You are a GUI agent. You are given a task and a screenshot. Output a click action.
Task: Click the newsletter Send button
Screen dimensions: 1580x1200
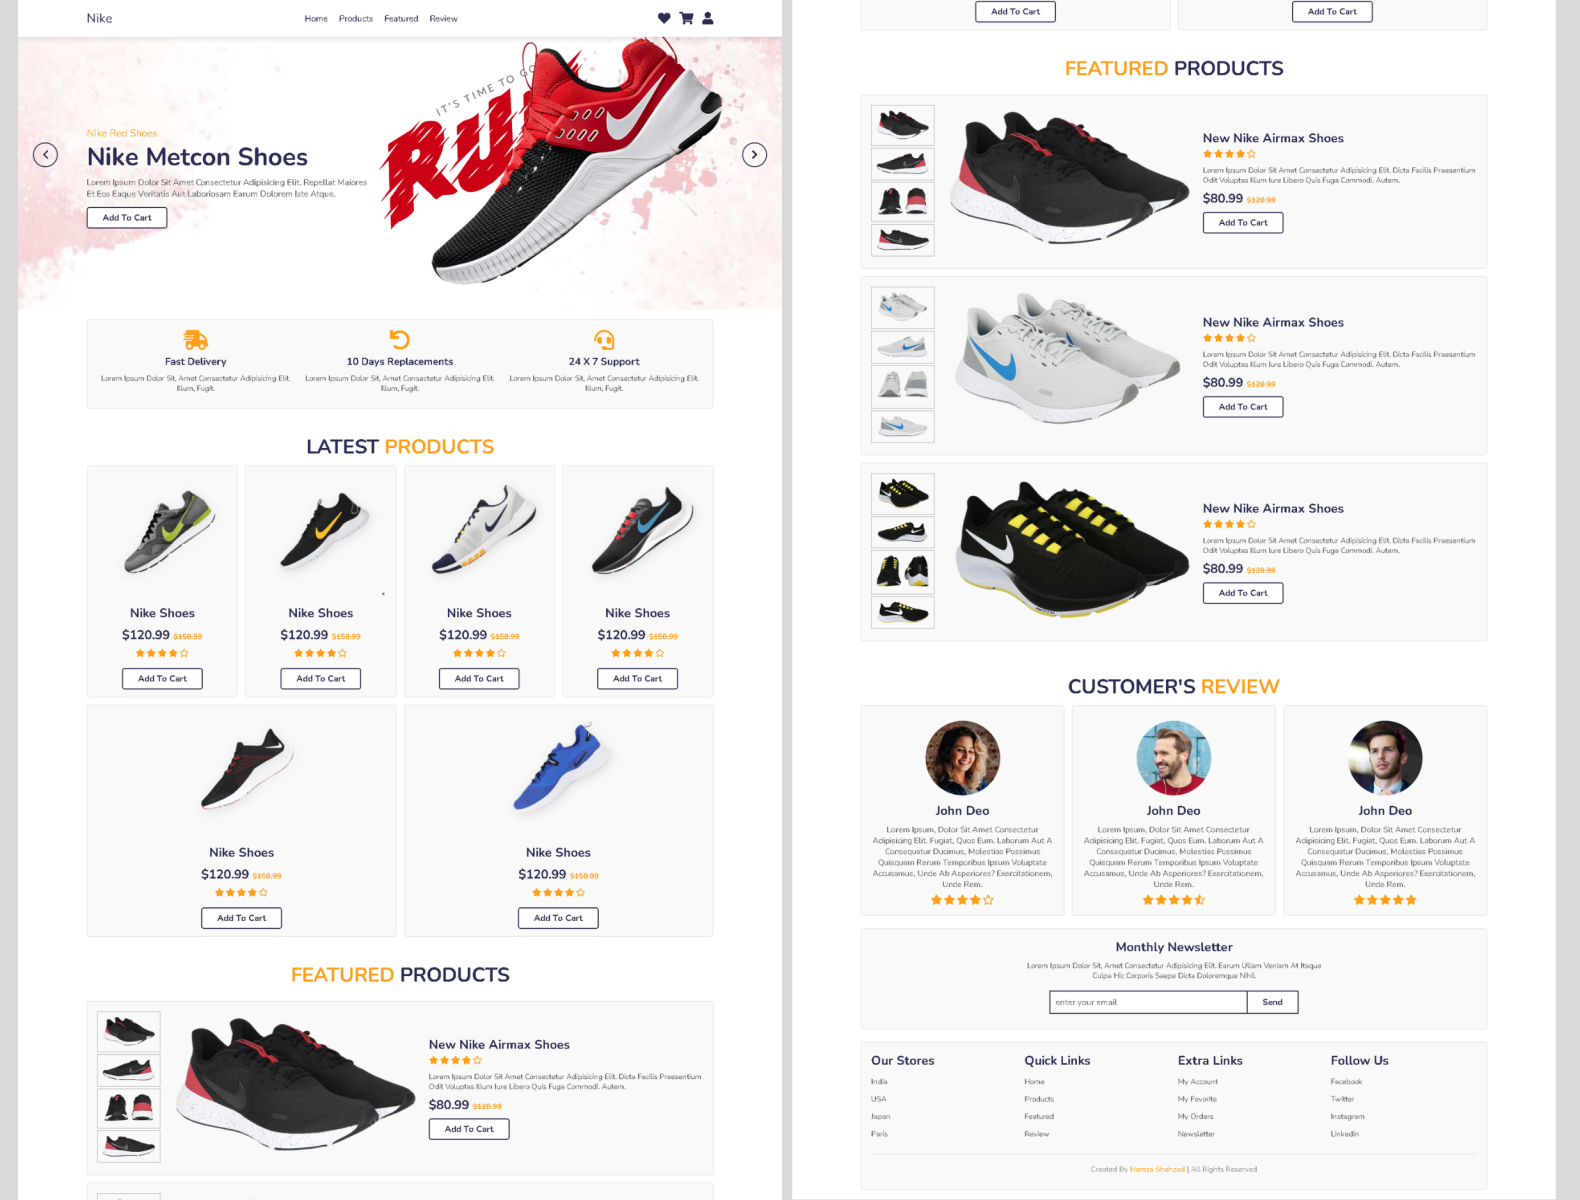[x=1272, y=1002]
